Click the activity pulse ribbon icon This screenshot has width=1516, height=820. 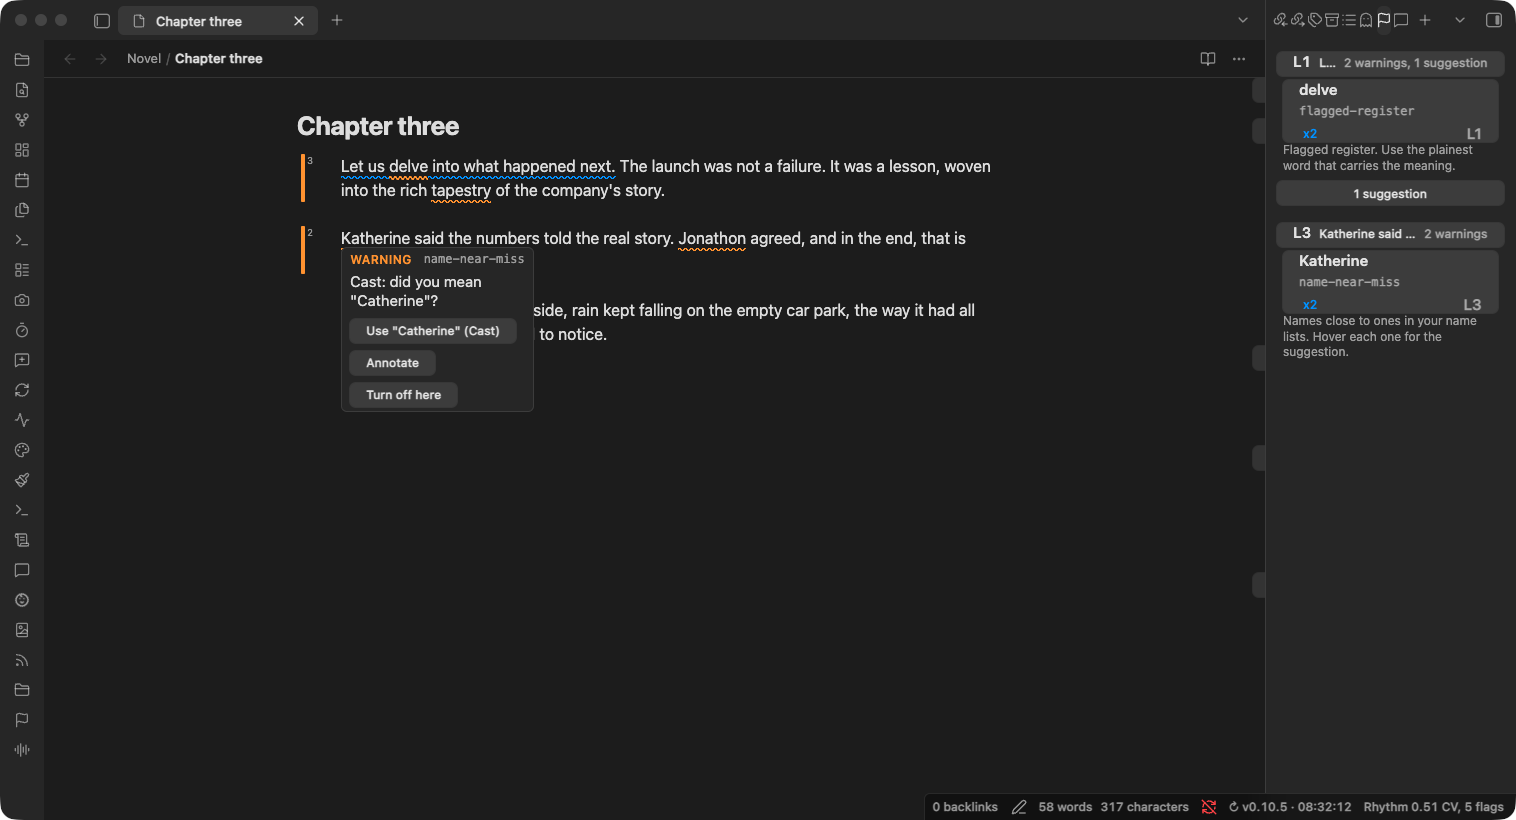pos(22,420)
